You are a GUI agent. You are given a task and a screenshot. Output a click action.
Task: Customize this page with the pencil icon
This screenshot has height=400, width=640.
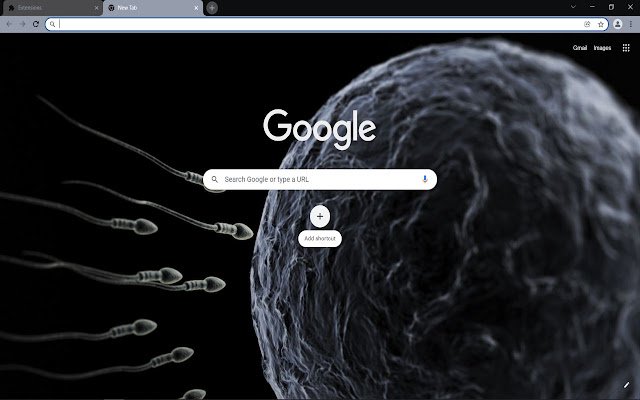626,385
